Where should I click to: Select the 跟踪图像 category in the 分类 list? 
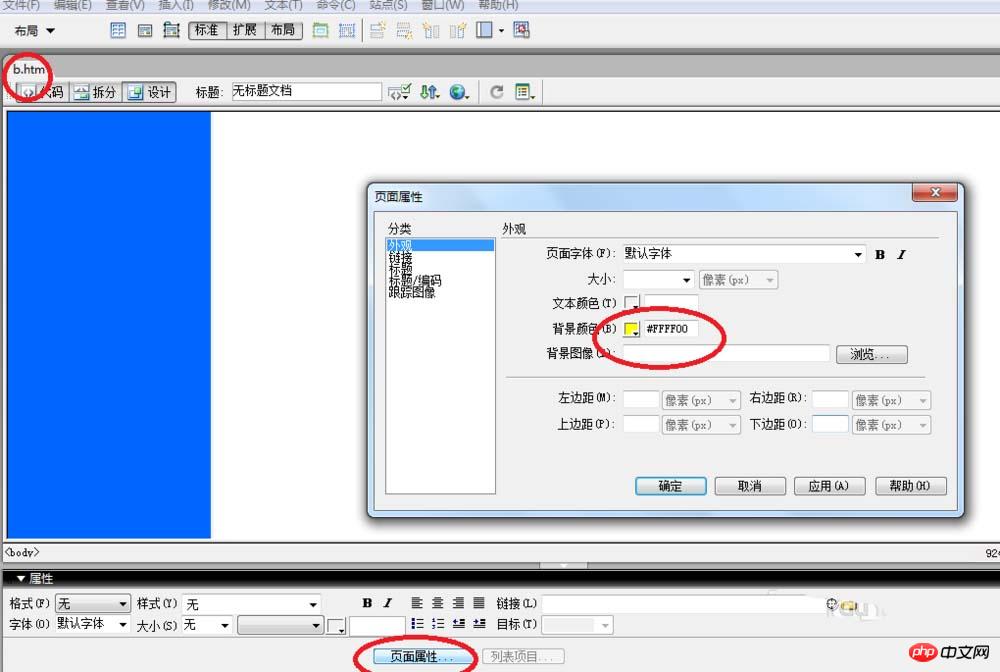pos(412,292)
